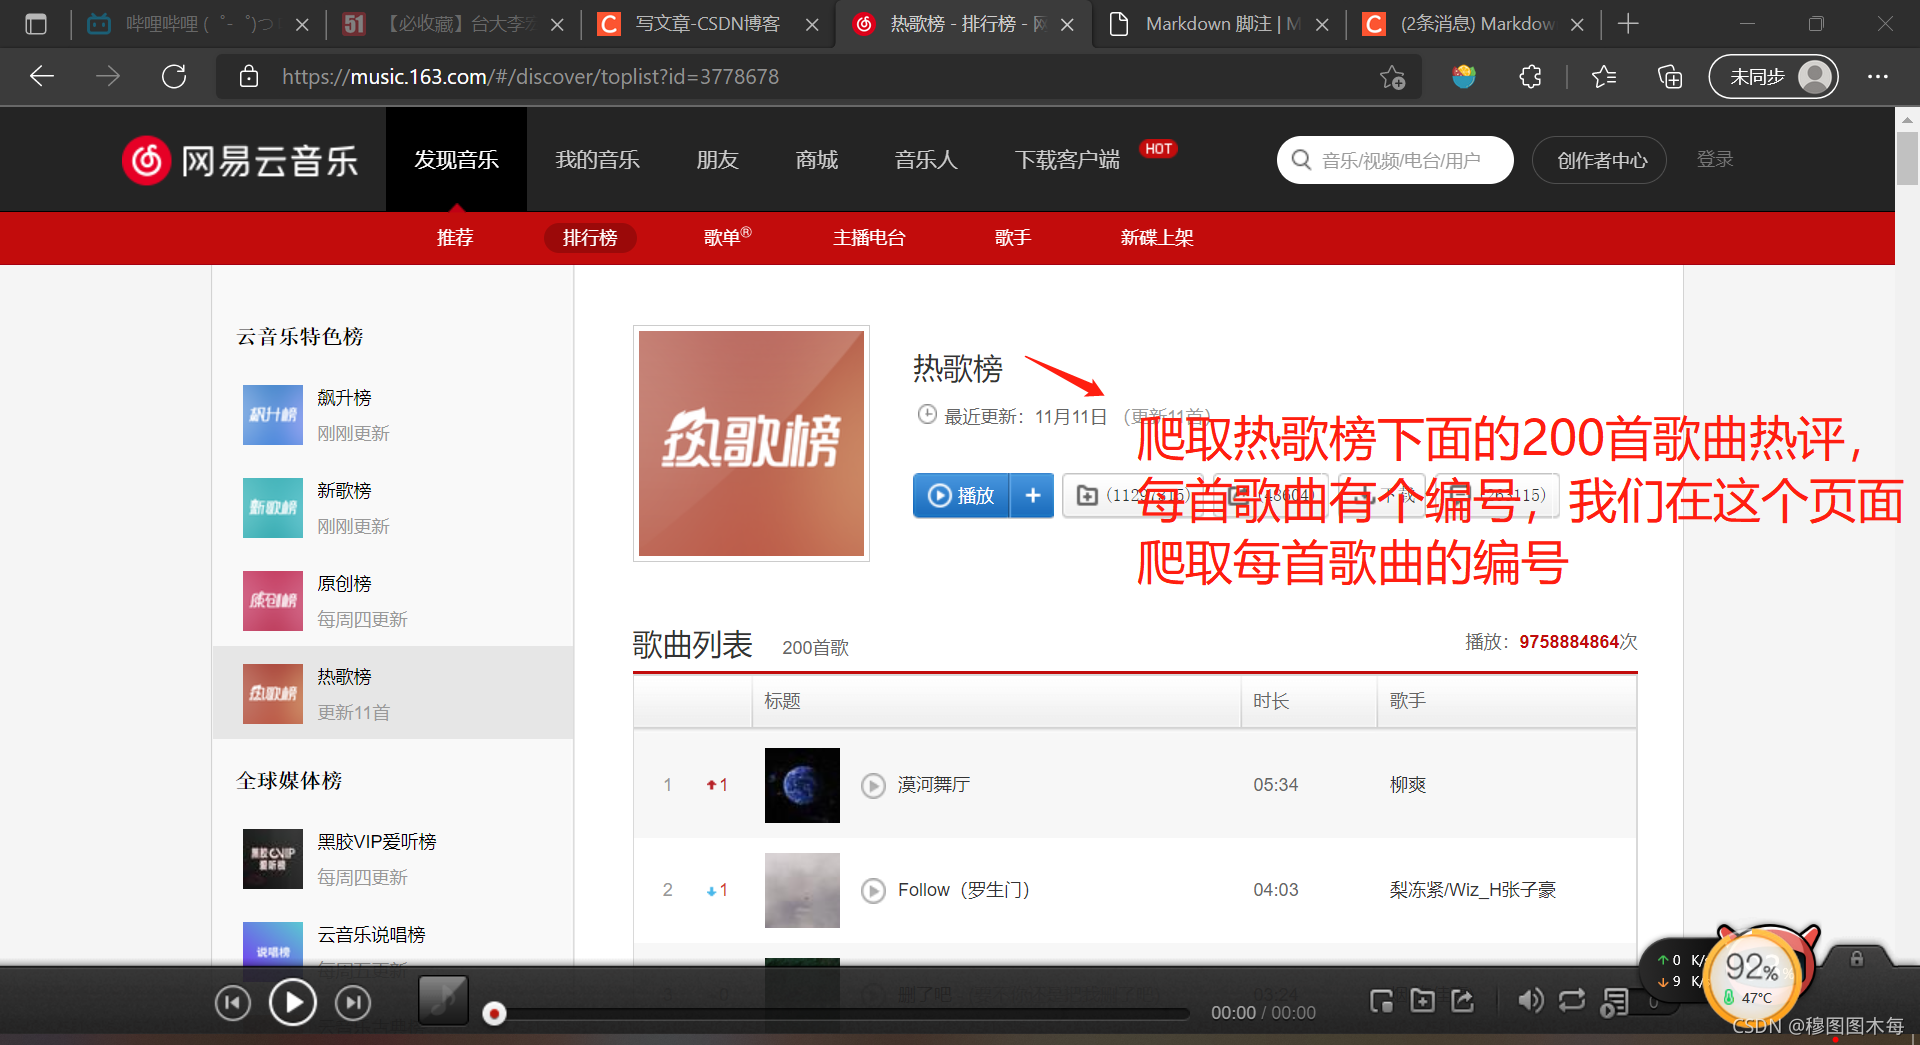Select 歌手 in red sub navigation
Viewport: 1920px width, 1045px height.
[x=1012, y=238]
